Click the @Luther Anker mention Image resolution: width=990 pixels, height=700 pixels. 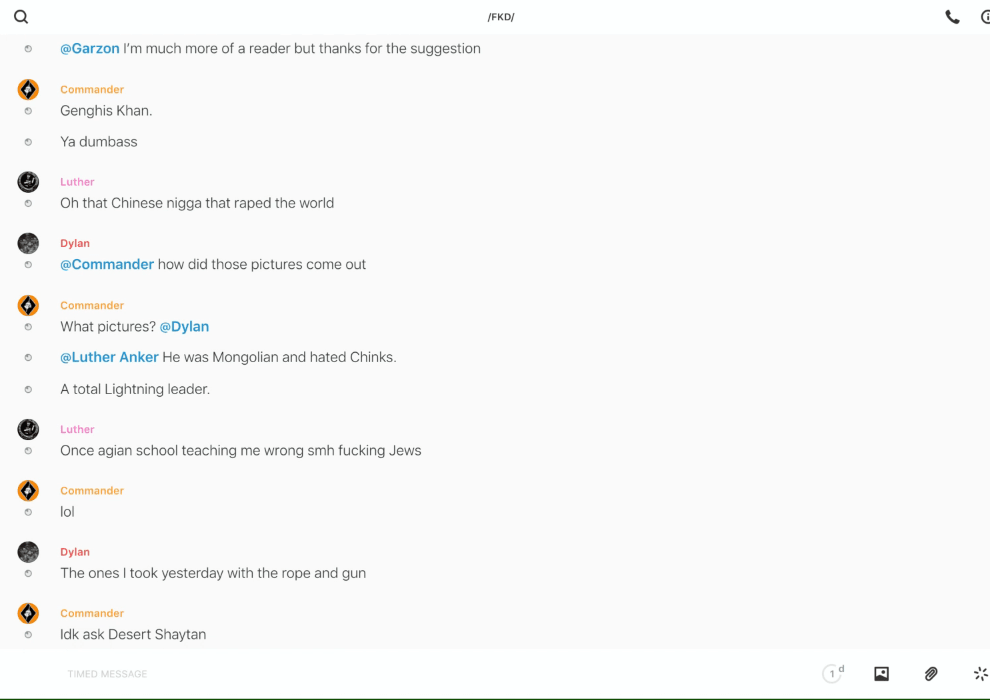pos(109,357)
